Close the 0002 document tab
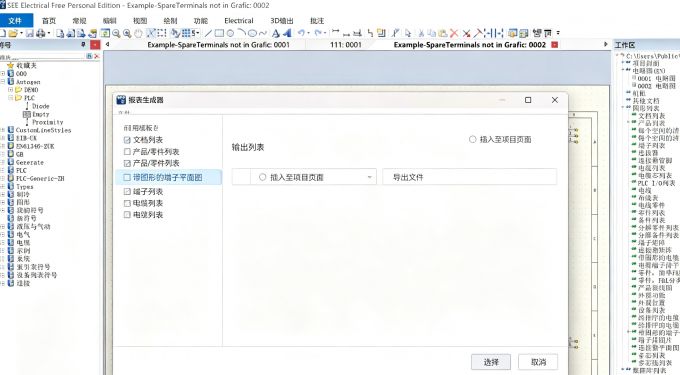 click(x=555, y=45)
